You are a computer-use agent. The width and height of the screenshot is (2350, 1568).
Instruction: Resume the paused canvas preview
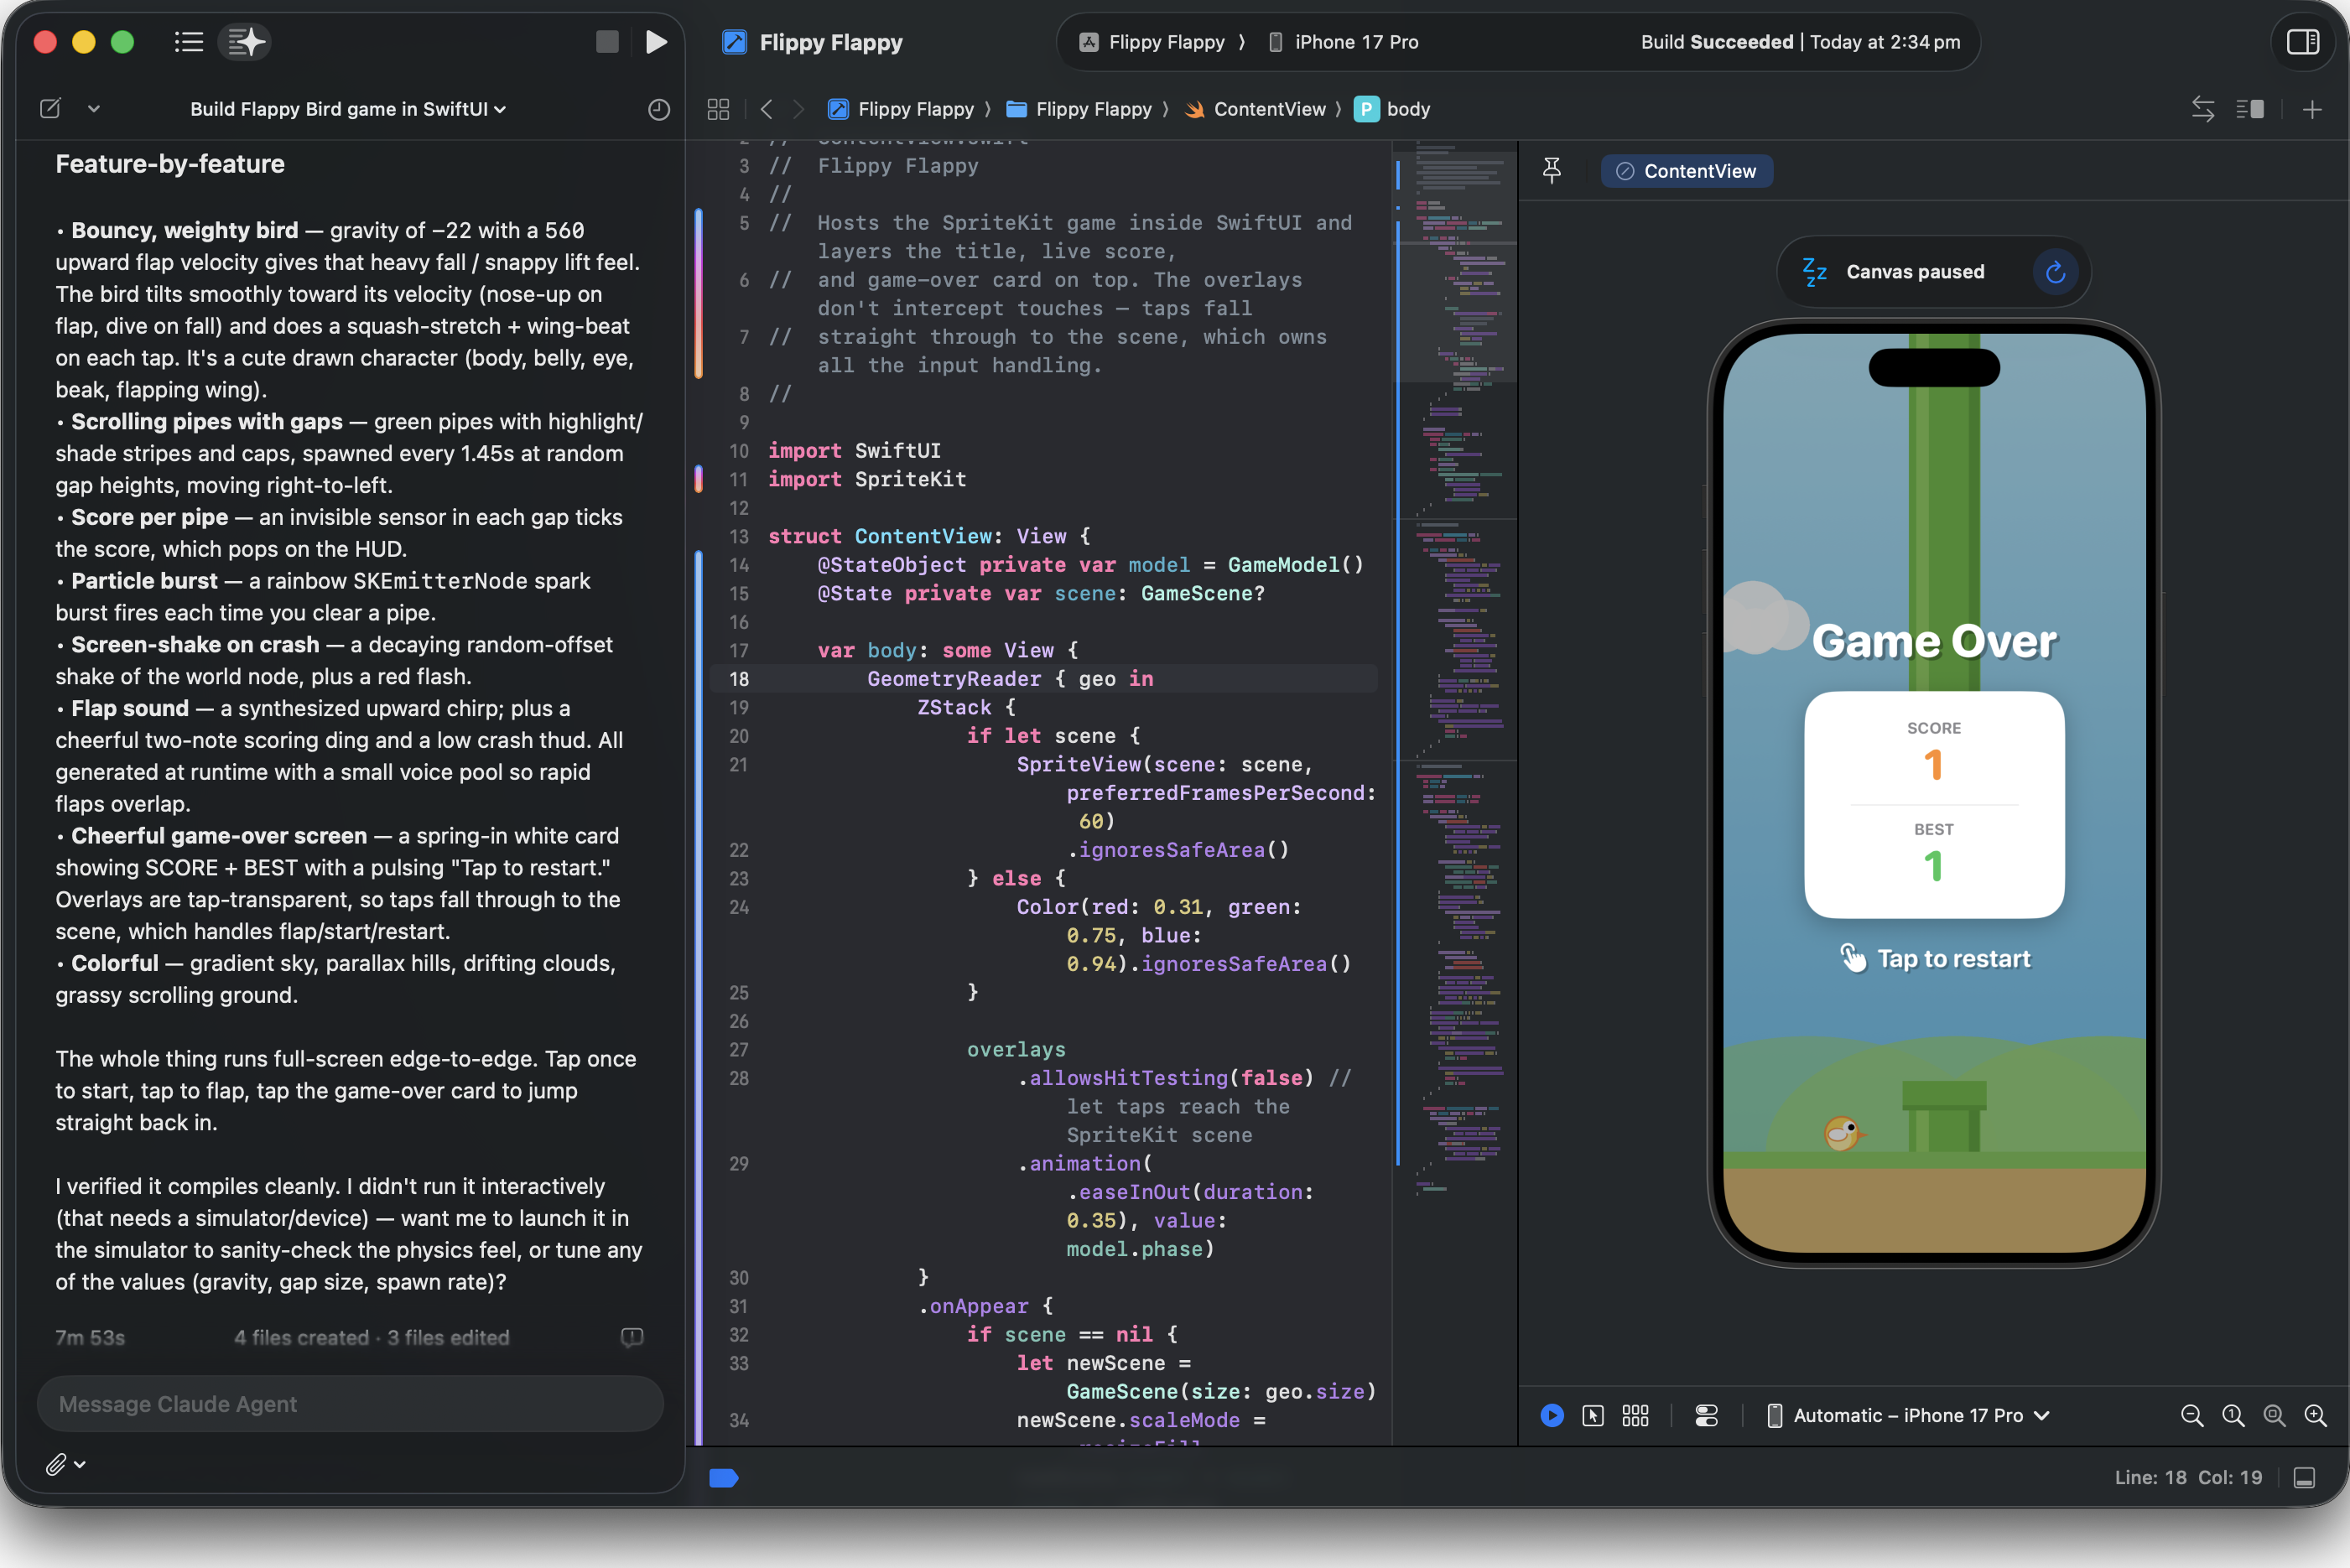[x=2055, y=272]
